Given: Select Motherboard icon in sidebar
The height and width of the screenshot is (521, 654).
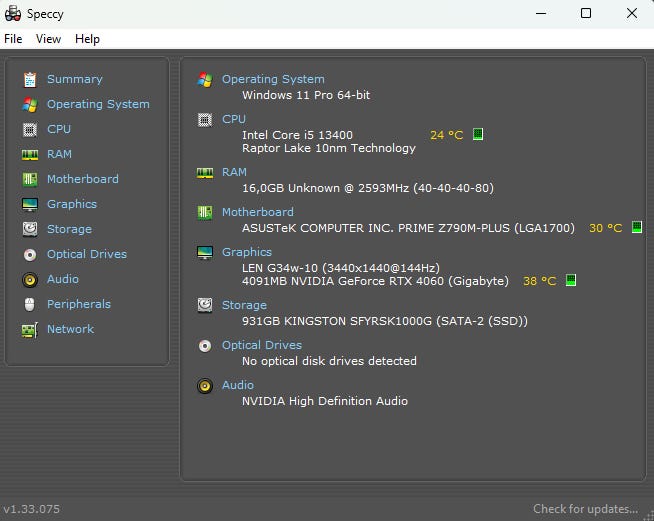Looking at the screenshot, I should point(30,179).
